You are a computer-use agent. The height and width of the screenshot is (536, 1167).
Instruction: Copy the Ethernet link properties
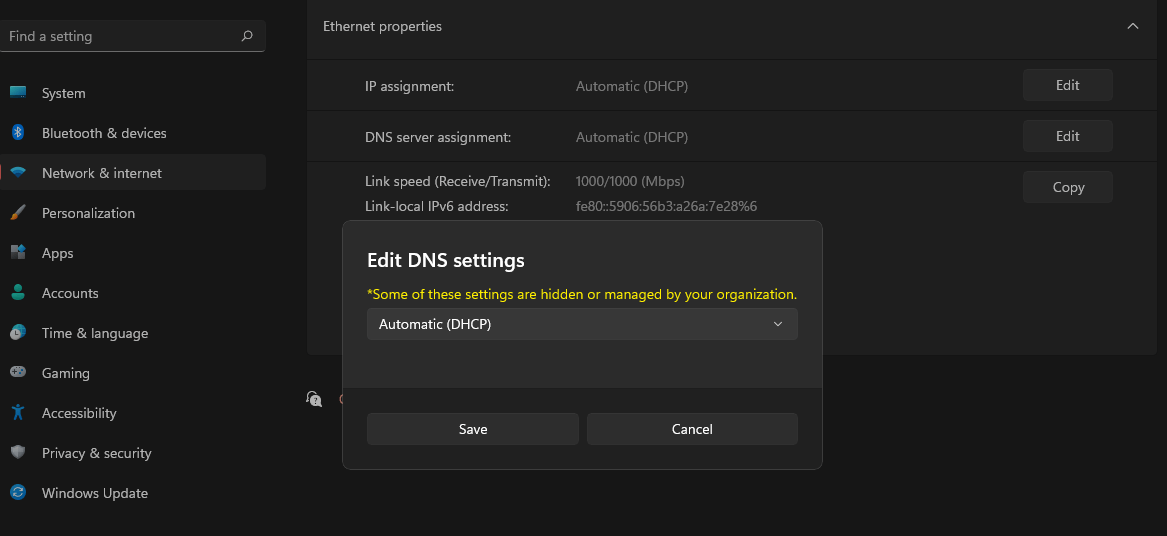1067,188
